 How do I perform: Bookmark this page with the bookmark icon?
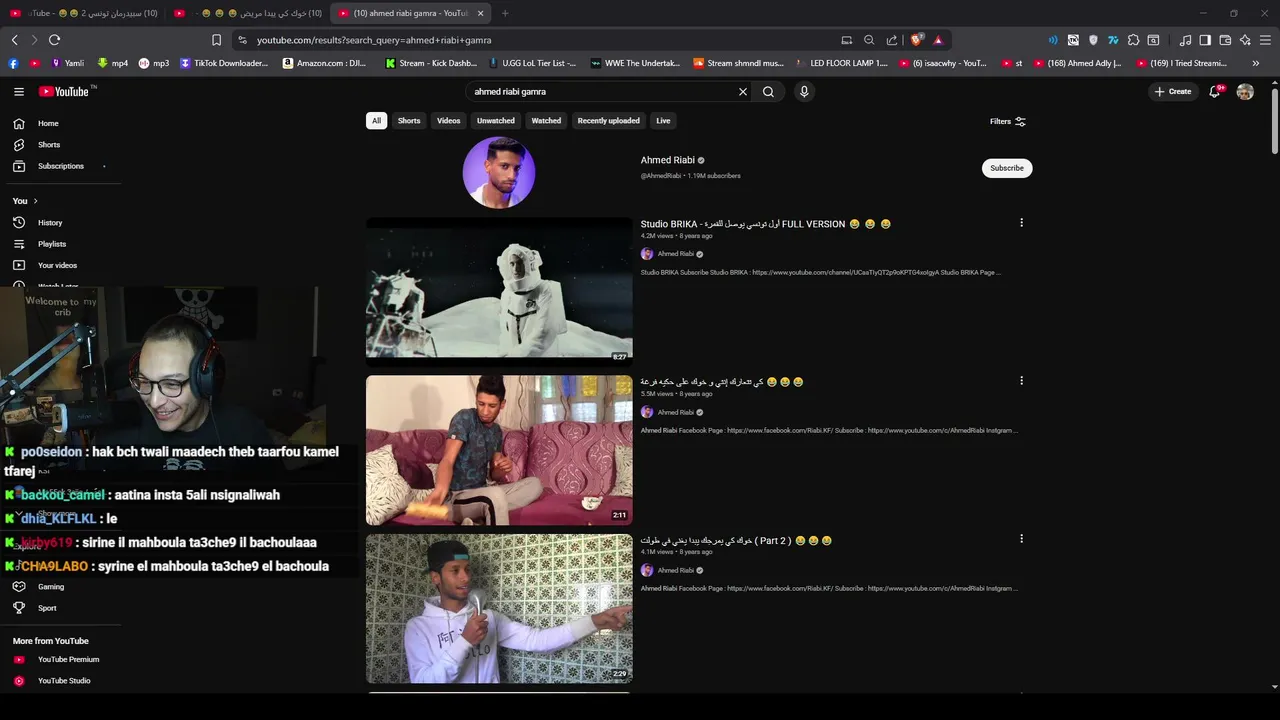point(216,40)
